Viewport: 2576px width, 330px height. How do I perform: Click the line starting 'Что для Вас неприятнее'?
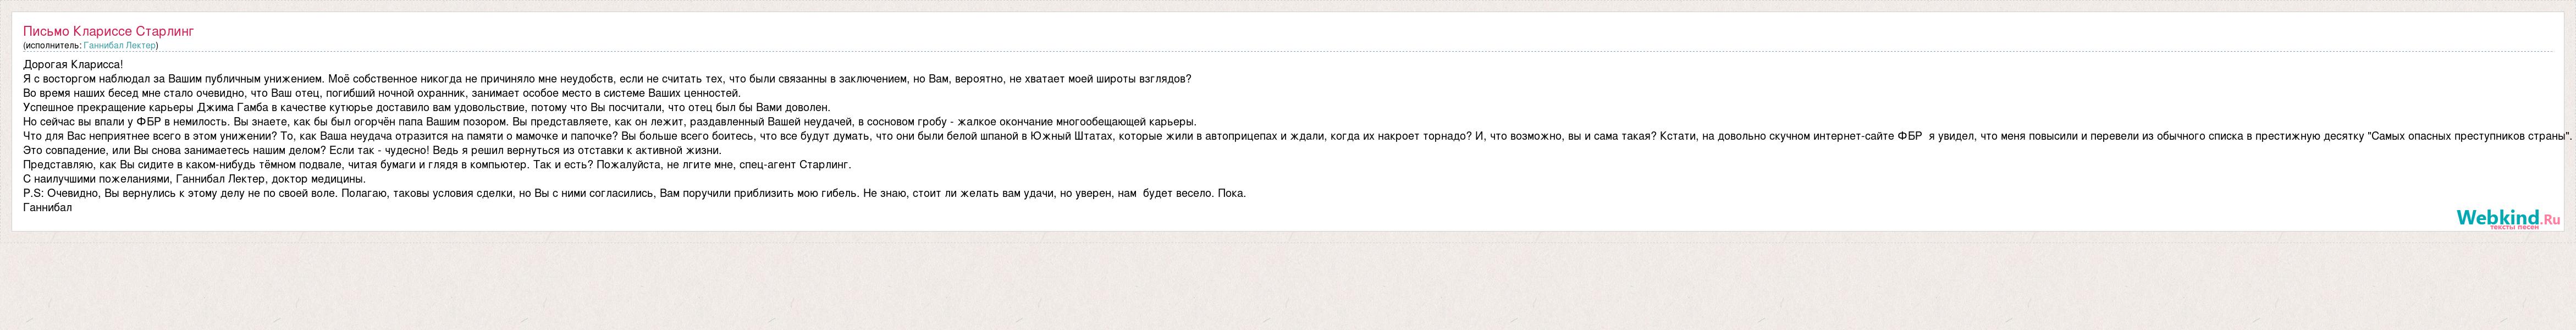tap(1297, 136)
